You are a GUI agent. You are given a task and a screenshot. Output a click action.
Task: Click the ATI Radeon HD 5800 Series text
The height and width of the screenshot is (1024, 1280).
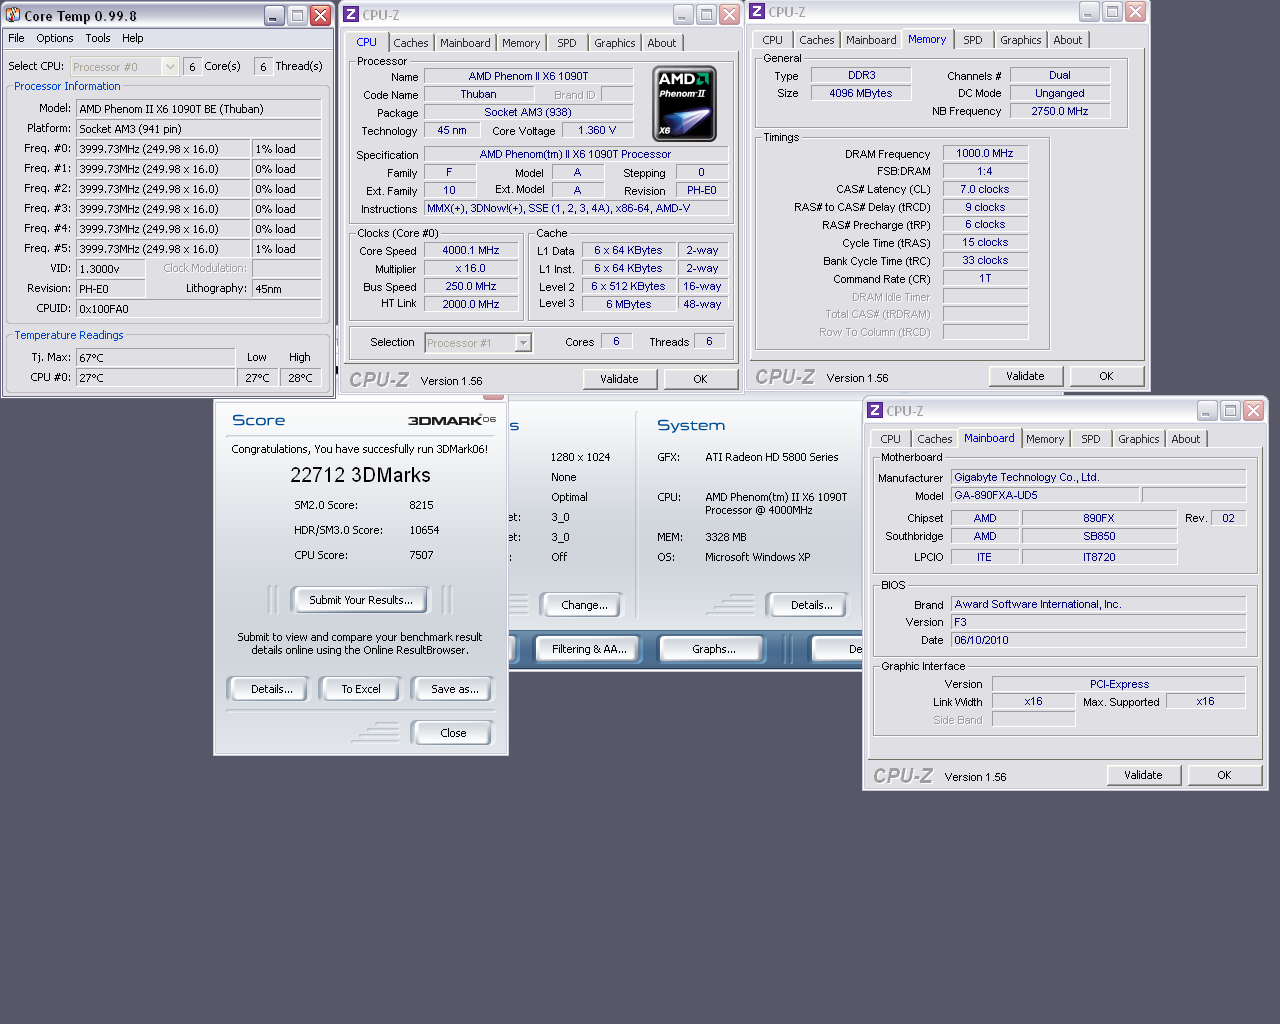point(772,457)
